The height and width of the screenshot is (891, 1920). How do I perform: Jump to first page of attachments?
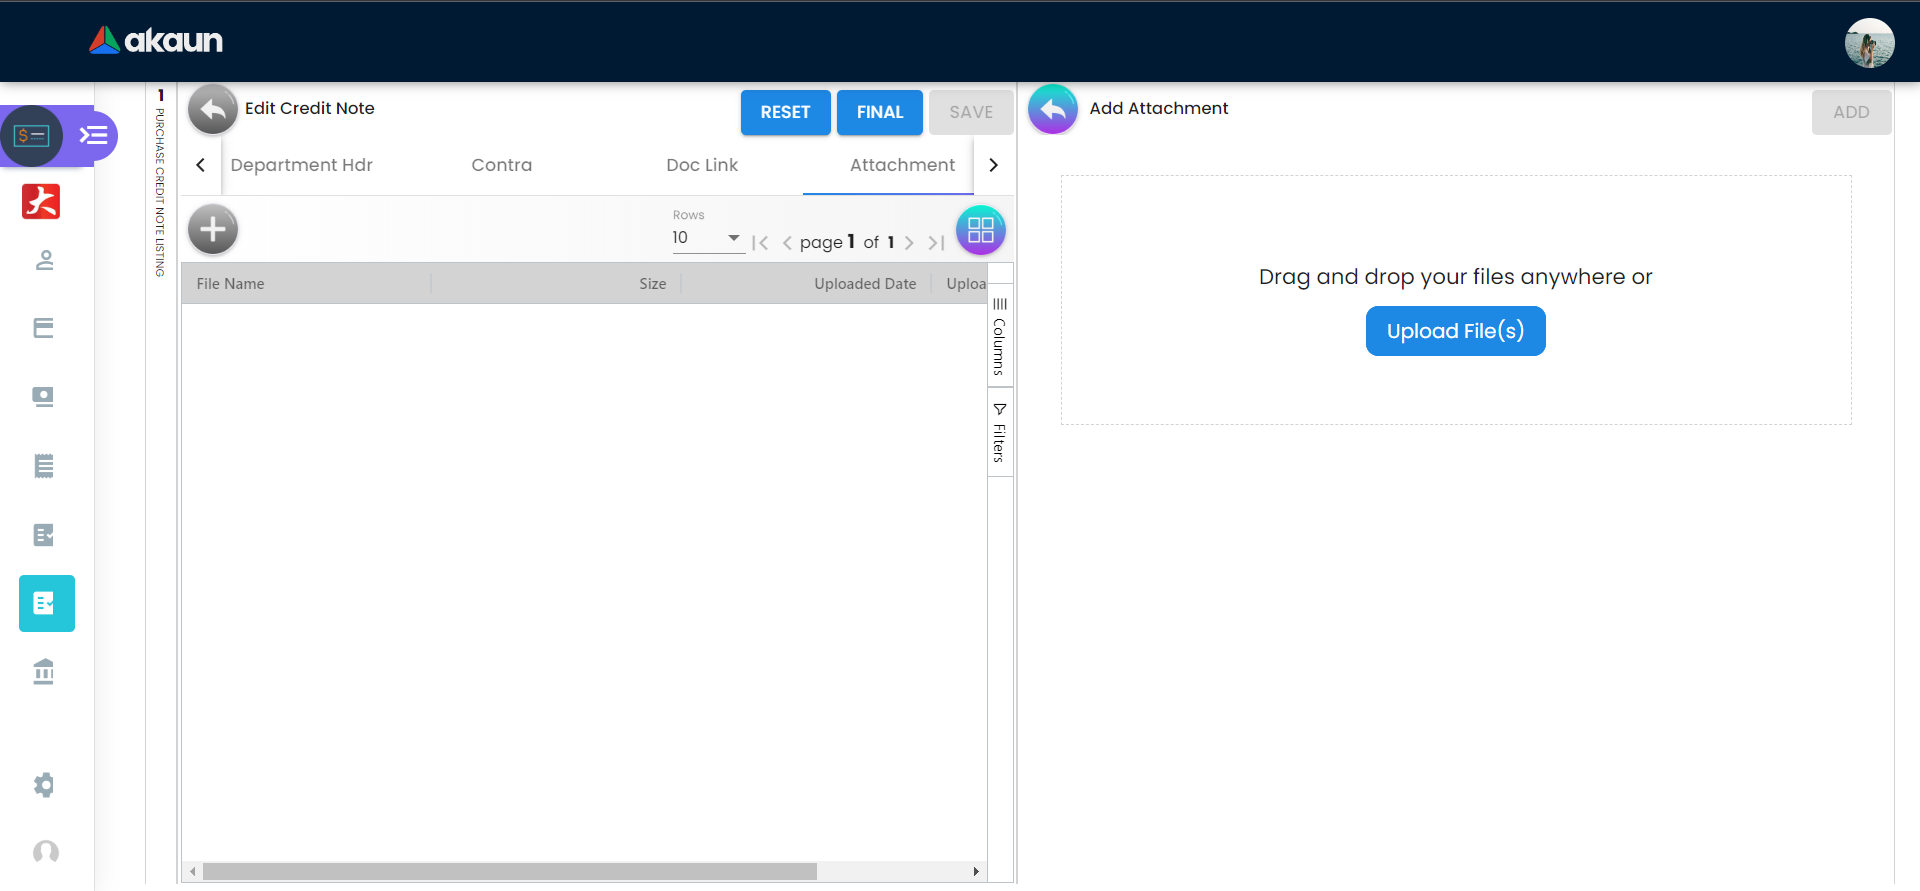[x=760, y=243]
